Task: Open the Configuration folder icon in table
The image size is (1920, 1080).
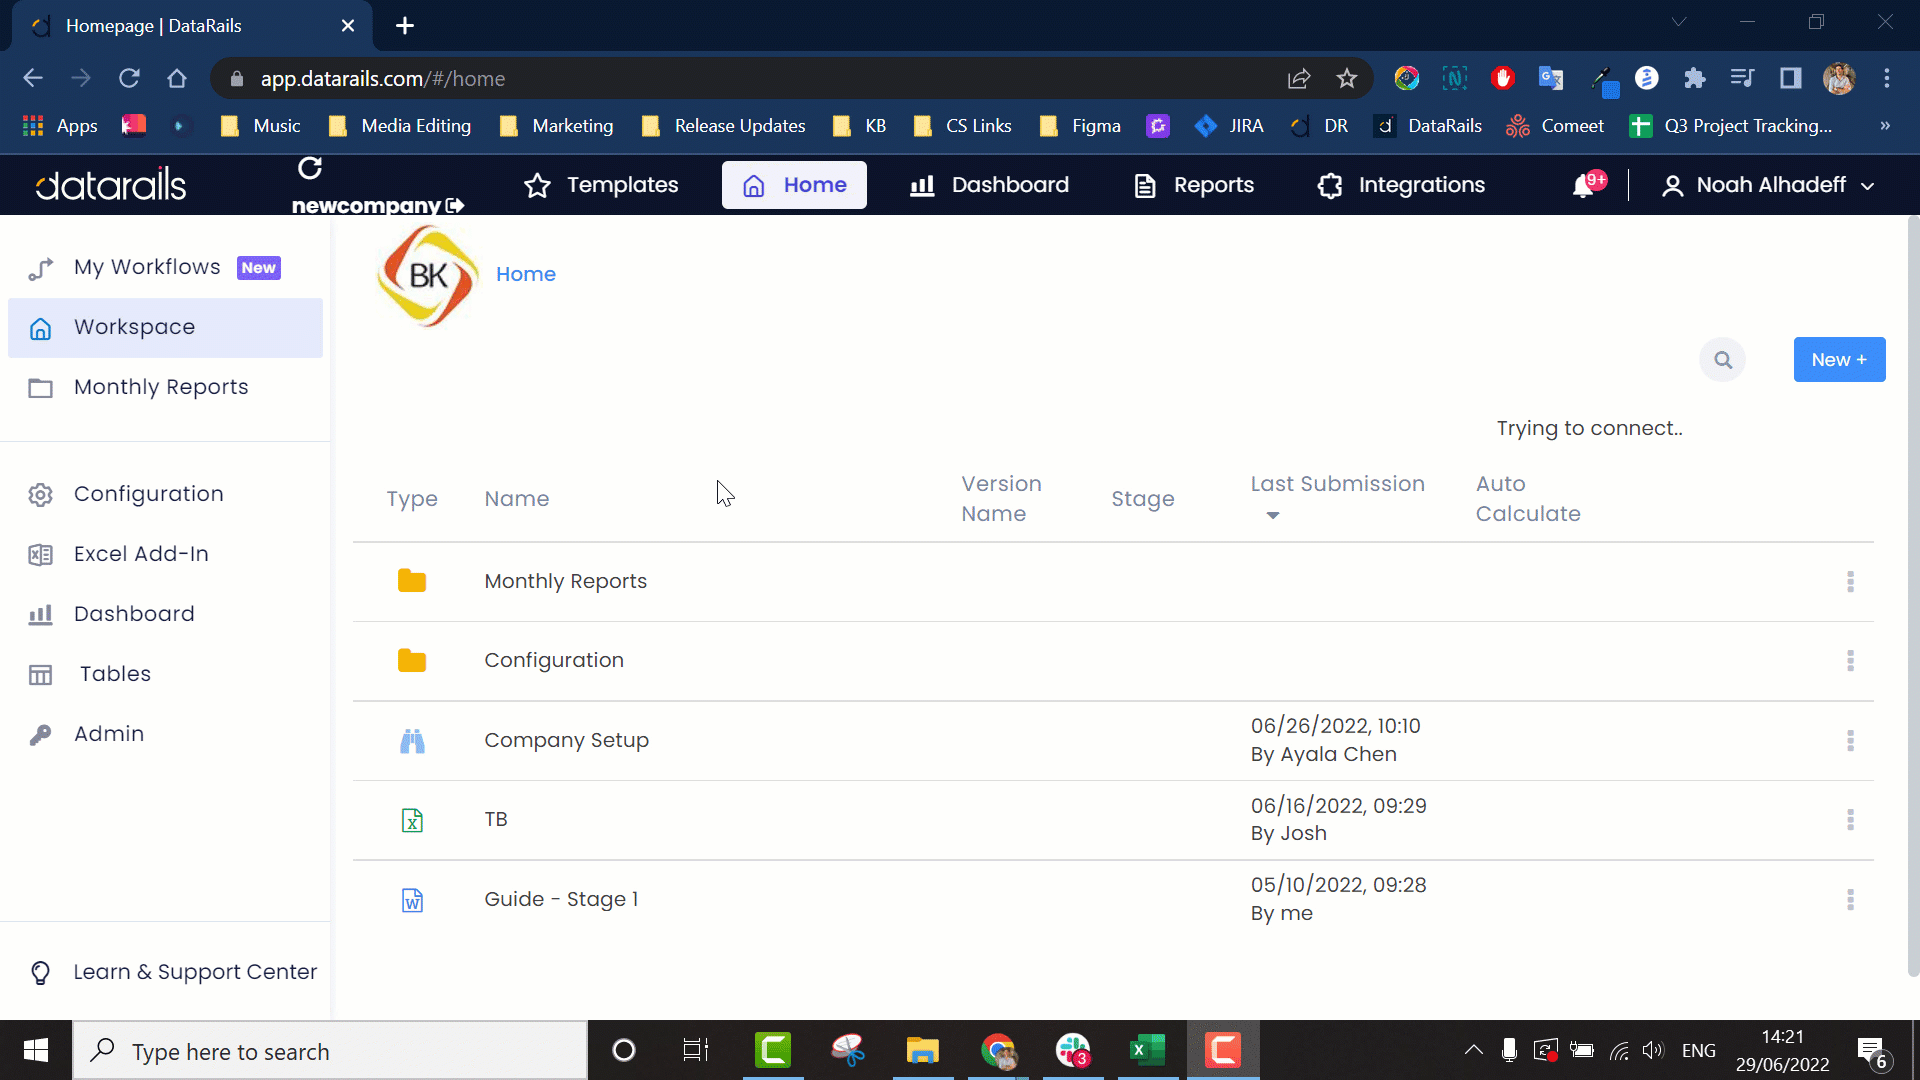Action: point(412,660)
